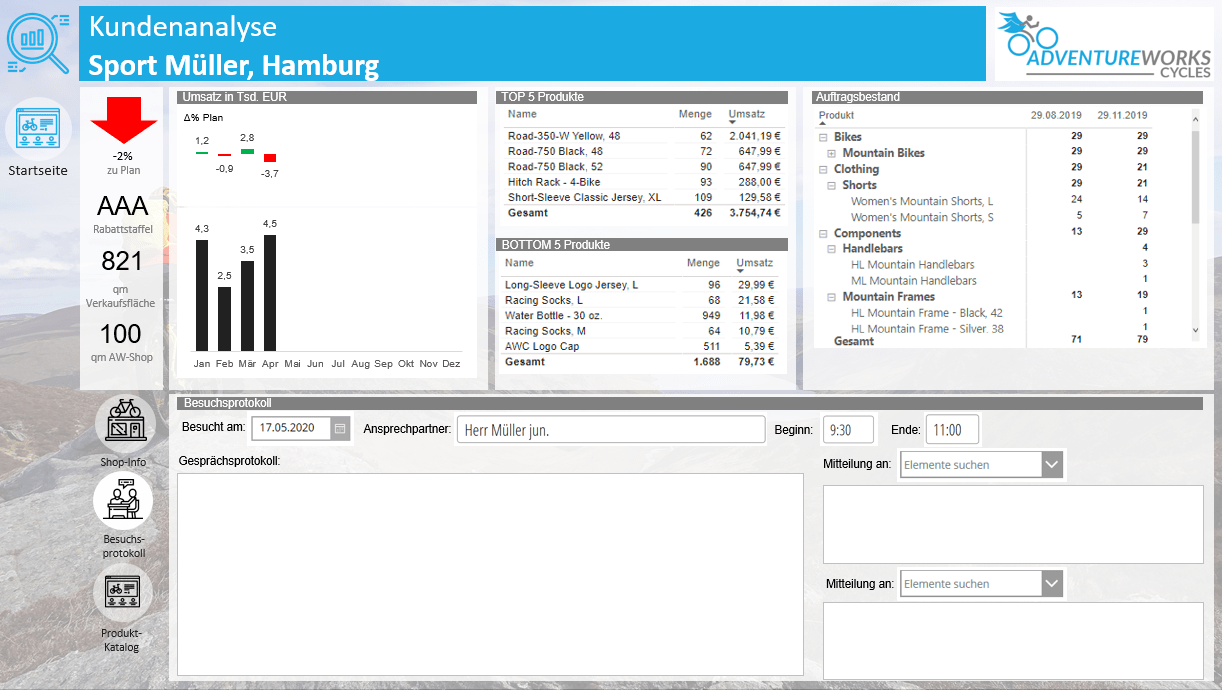
Task: Open the Startseite home icon
Action: coord(38,128)
